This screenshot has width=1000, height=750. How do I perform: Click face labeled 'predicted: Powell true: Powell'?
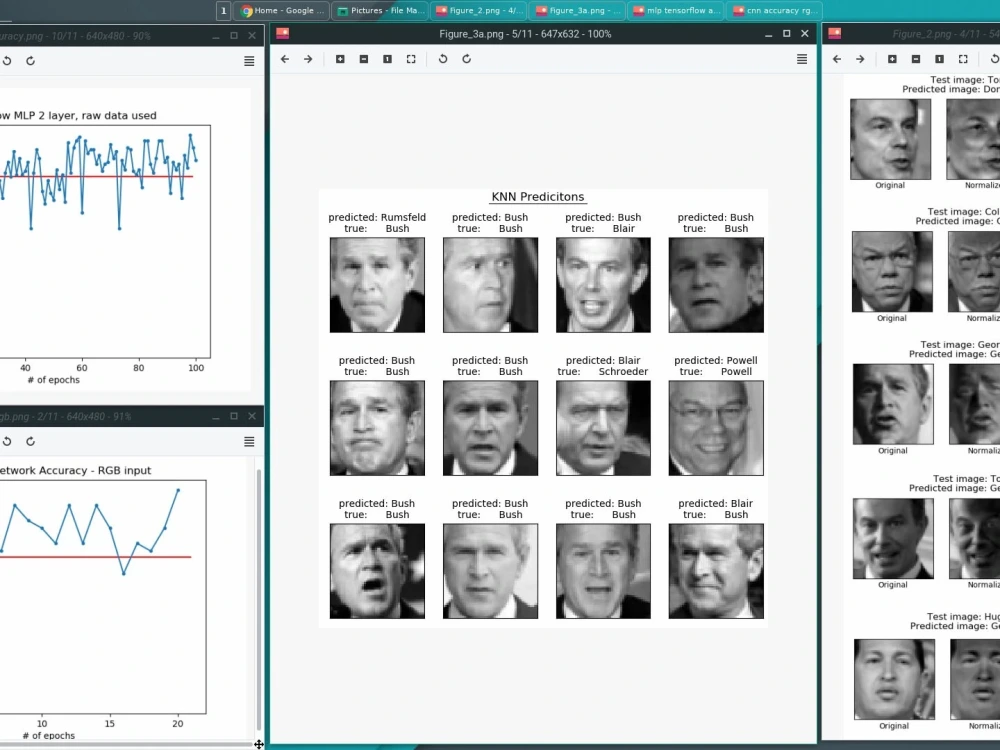click(716, 428)
